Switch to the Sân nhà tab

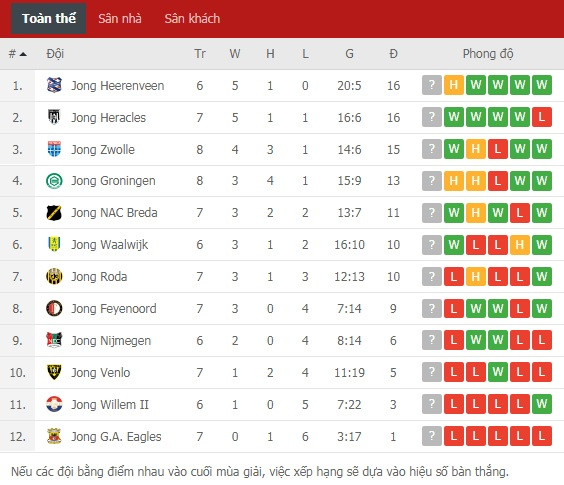pyautogui.click(x=120, y=18)
